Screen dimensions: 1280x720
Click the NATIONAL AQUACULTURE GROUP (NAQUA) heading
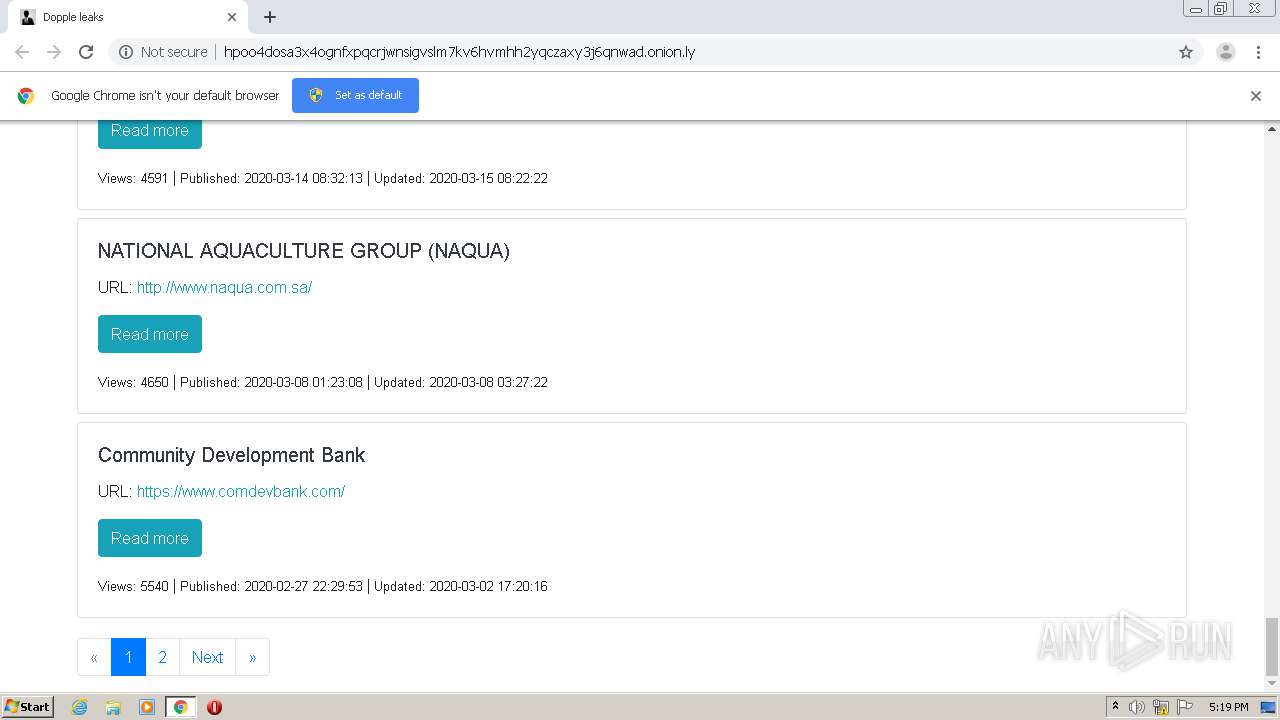pyautogui.click(x=304, y=251)
